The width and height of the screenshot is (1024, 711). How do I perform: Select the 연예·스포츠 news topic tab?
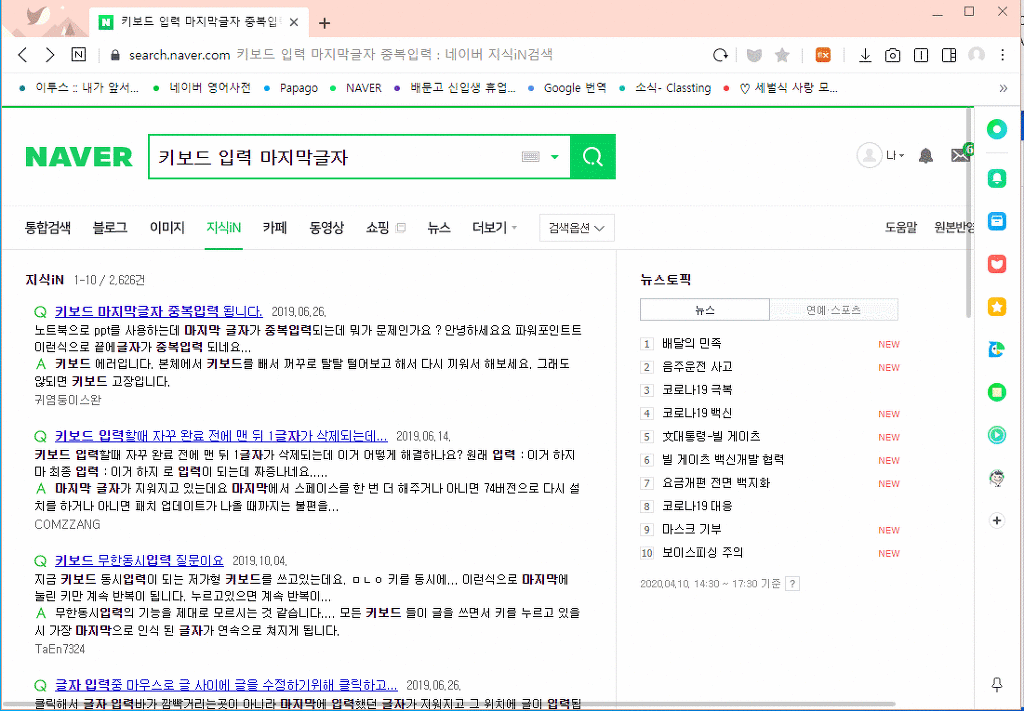click(833, 310)
